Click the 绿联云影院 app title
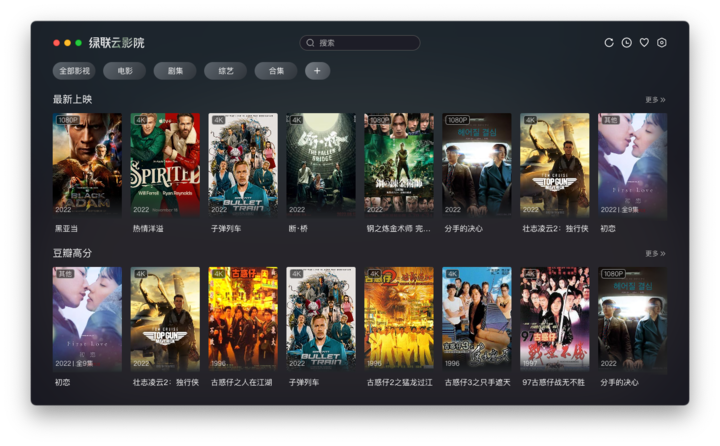Image resolution: width=720 pixels, height=446 pixels. click(117, 43)
